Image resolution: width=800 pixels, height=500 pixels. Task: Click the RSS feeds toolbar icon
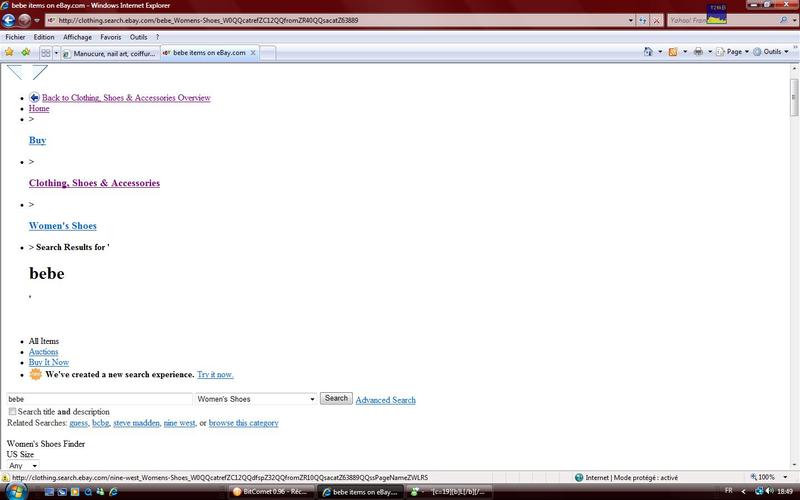[x=674, y=52]
